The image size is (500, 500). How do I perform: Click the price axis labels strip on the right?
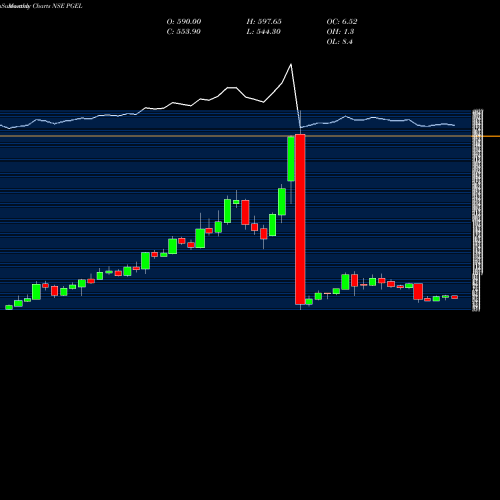pos(477,210)
